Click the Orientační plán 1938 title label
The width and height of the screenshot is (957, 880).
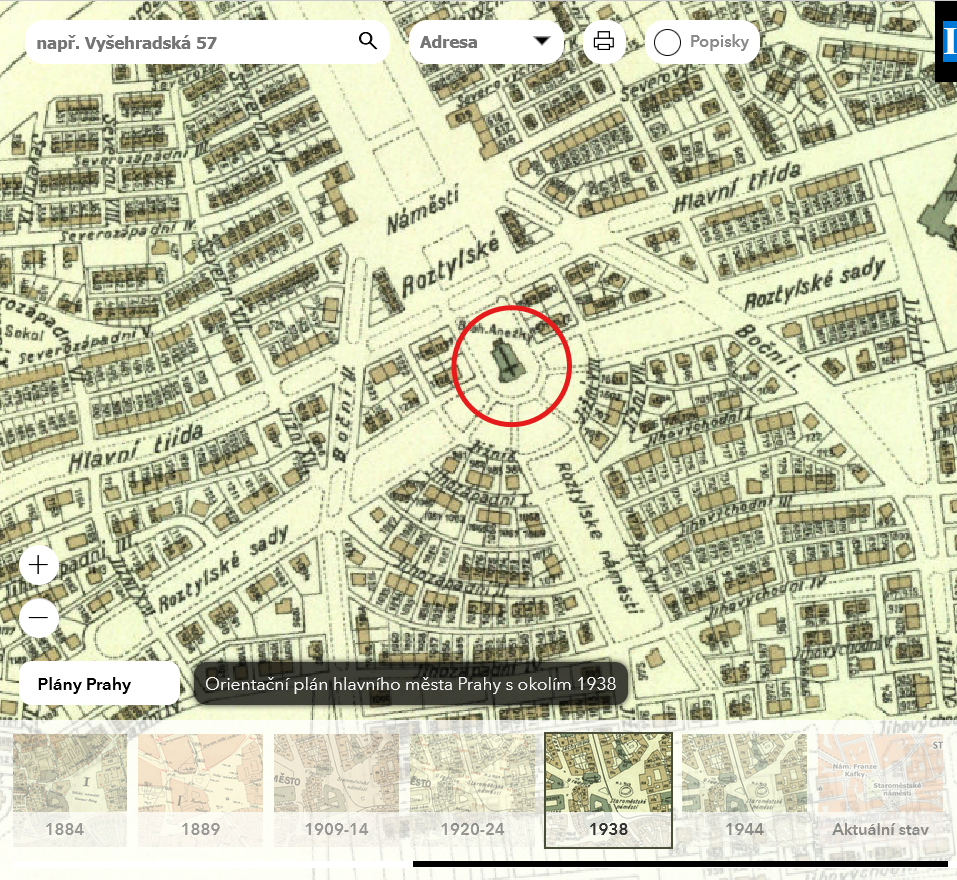pyautogui.click(x=410, y=684)
